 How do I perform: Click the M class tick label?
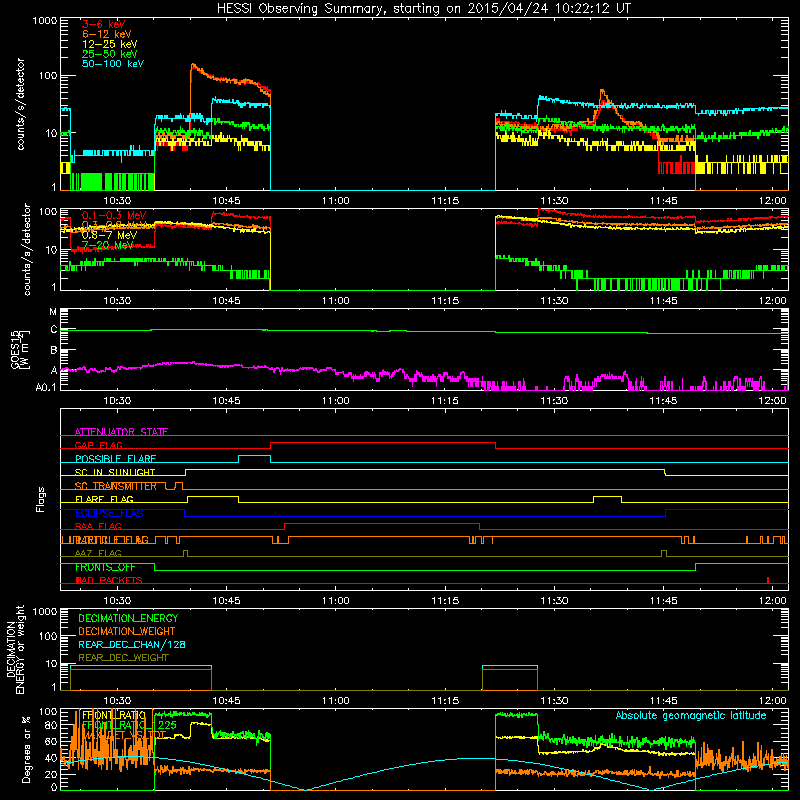[x=53, y=312]
